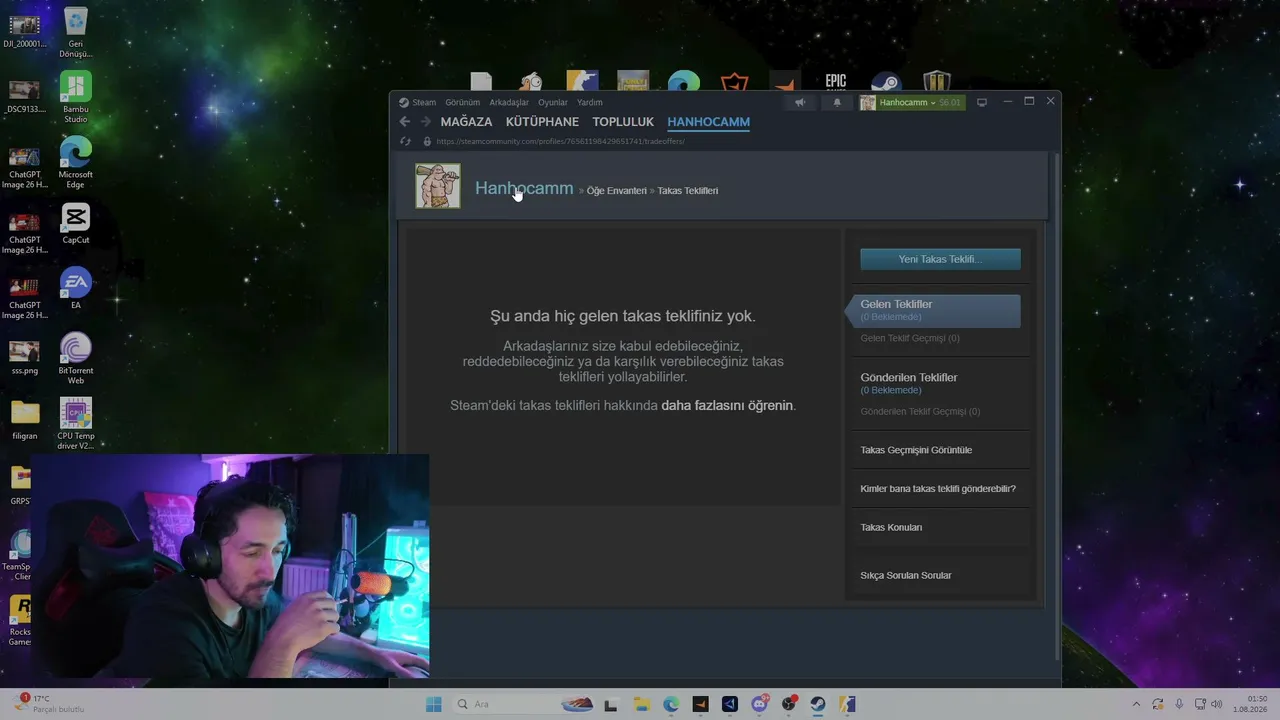Open the weather widget showing 17°C
Viewport: 1280px width, 720px height.
(48, 704)
